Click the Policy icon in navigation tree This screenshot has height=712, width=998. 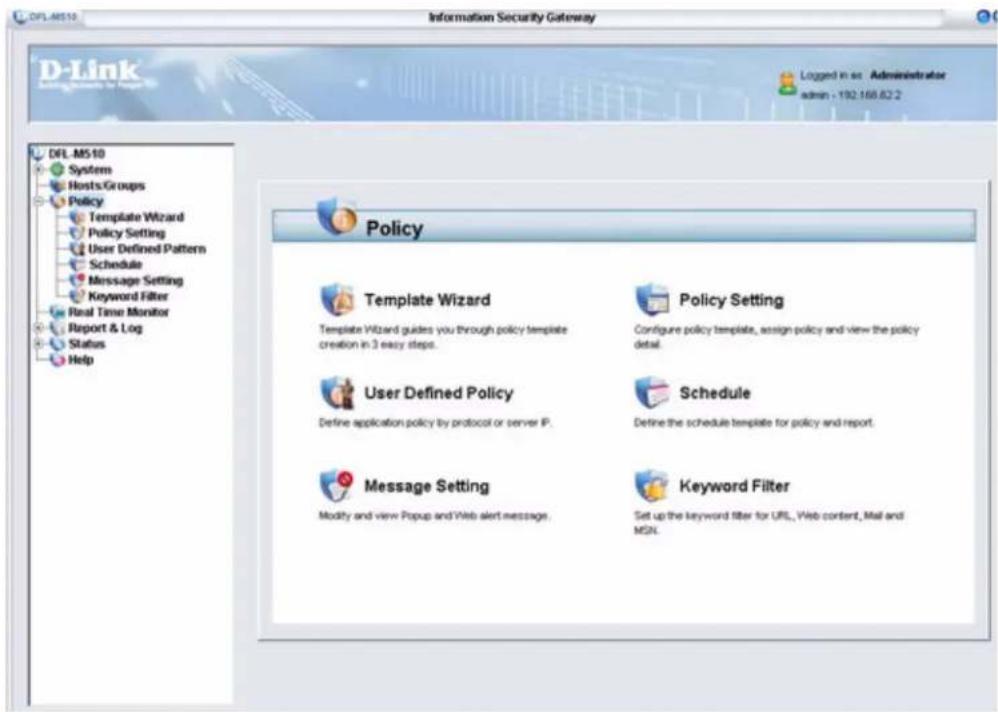[x=58, y=202]
